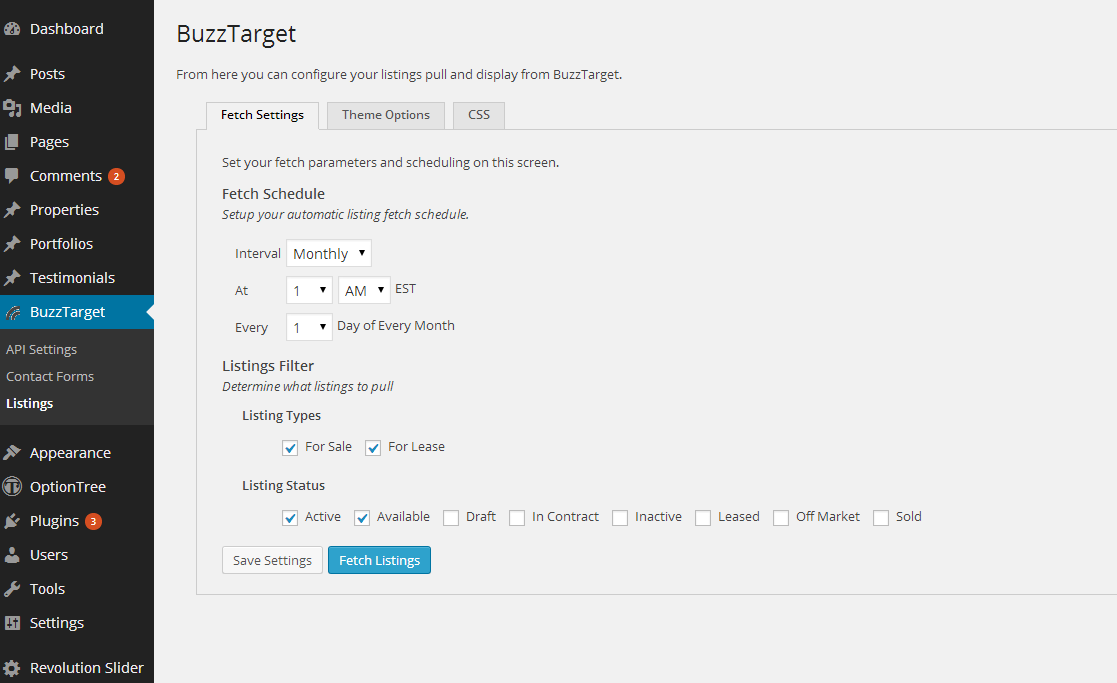Open the Interval Monthly dropdown

click(x=329, y=254)
